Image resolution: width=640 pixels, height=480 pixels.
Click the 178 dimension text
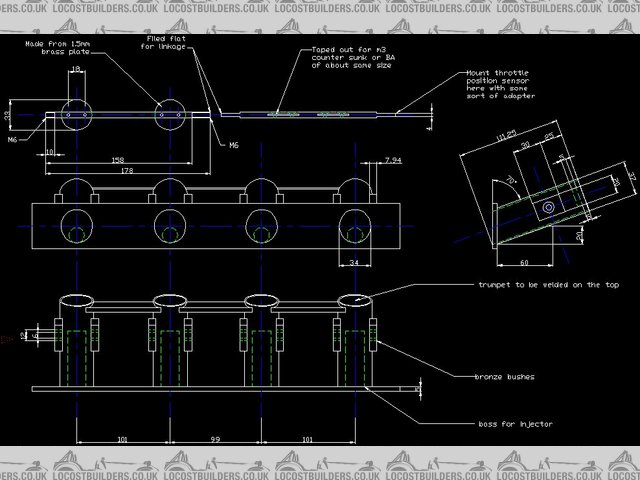coord(124,171)
